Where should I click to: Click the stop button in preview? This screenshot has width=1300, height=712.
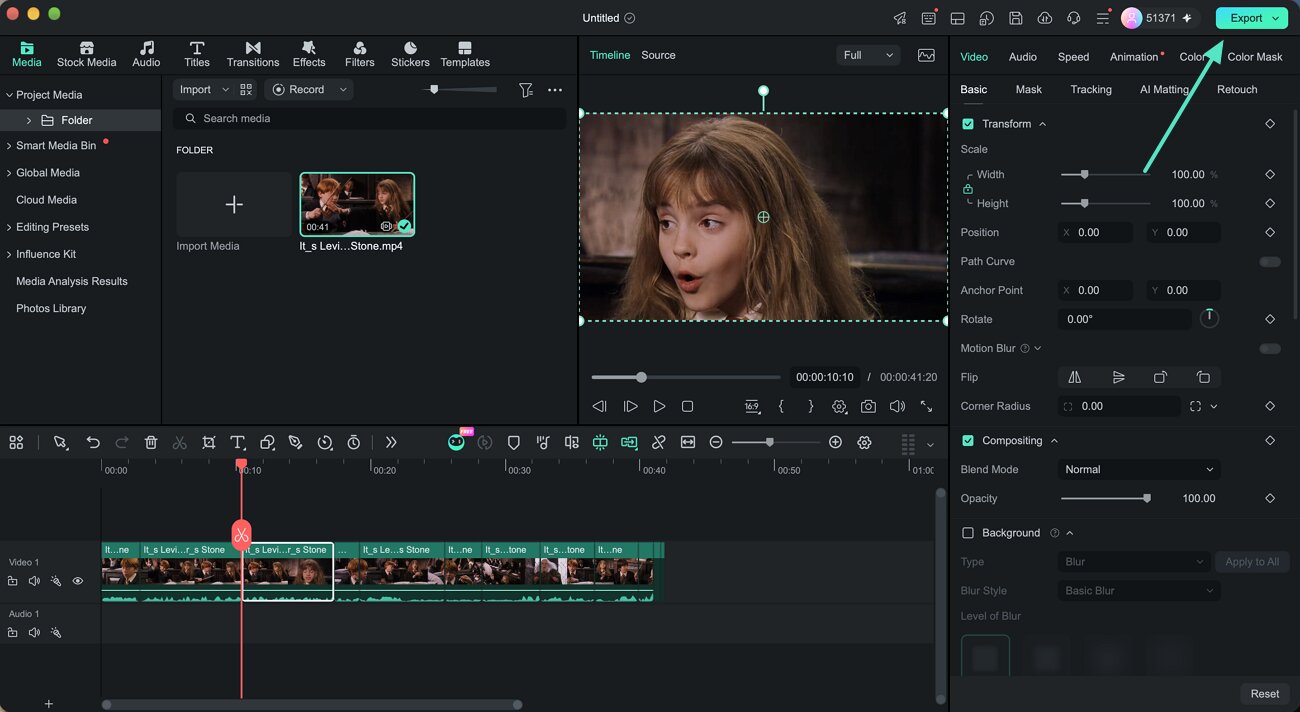coord(687,406)
